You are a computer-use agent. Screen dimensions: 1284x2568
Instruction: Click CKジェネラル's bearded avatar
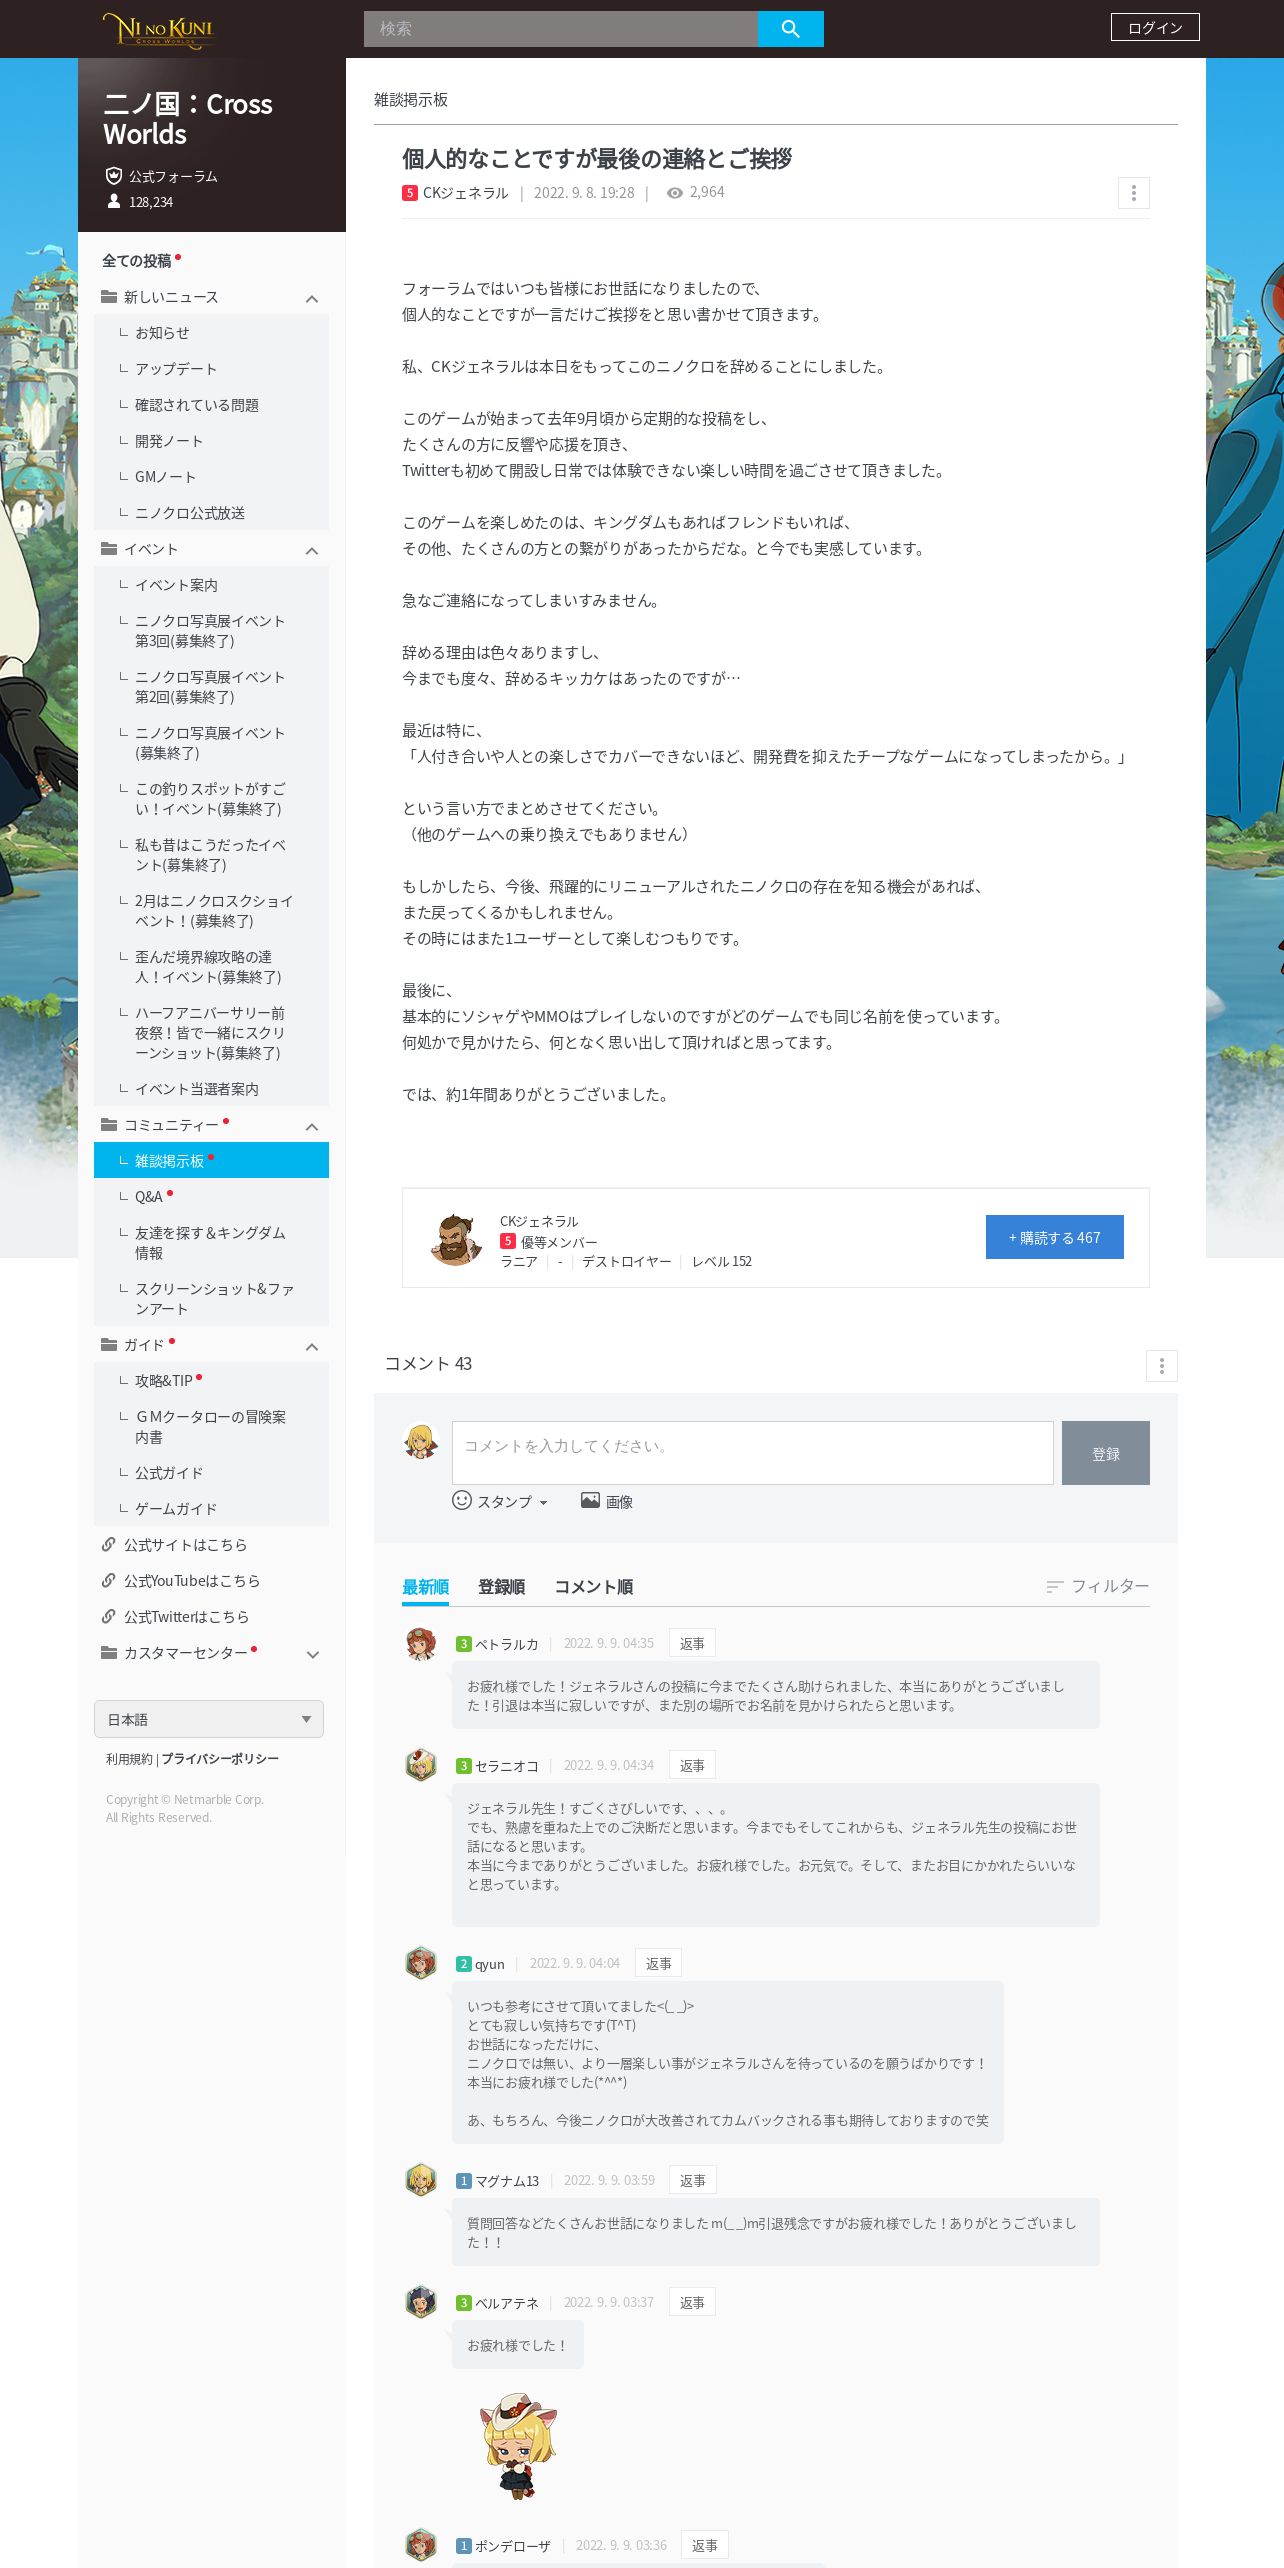[x=456, y=1239]
